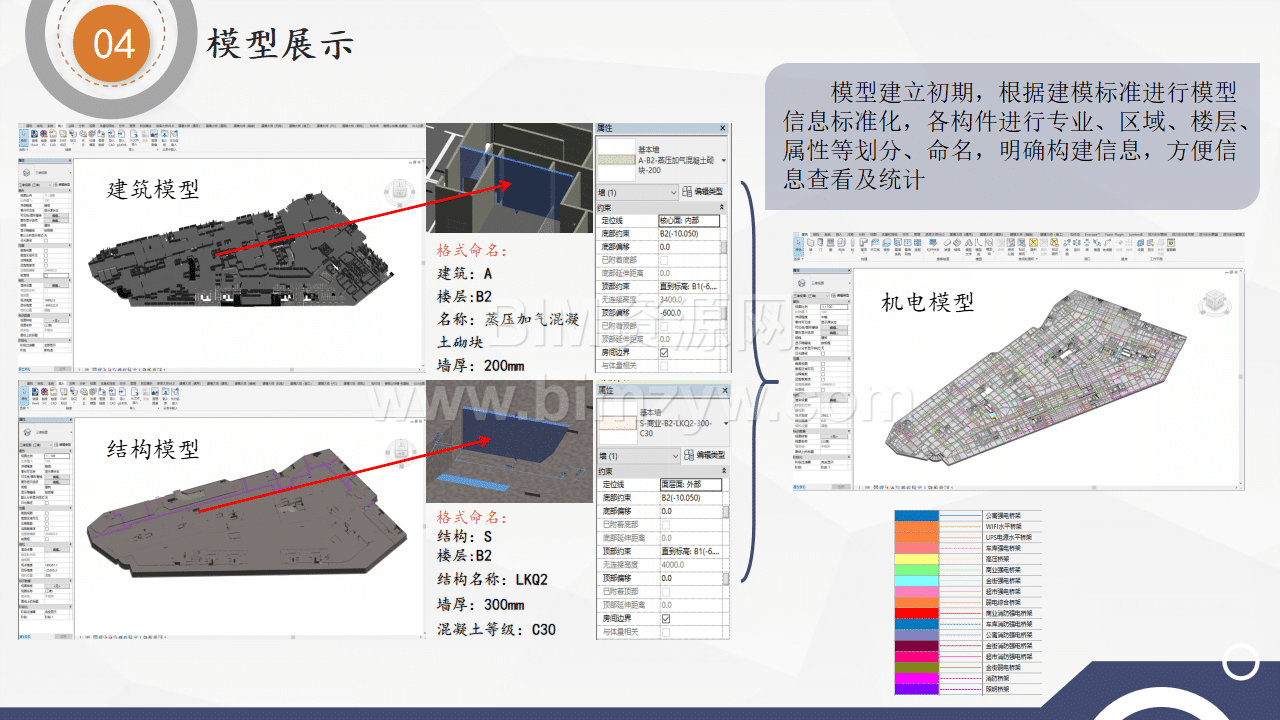Switch to 结构 ribbon tab in MEP window
Image resolution: width=1280 pixels, height=720 pixels.
[x=816, y=234]
